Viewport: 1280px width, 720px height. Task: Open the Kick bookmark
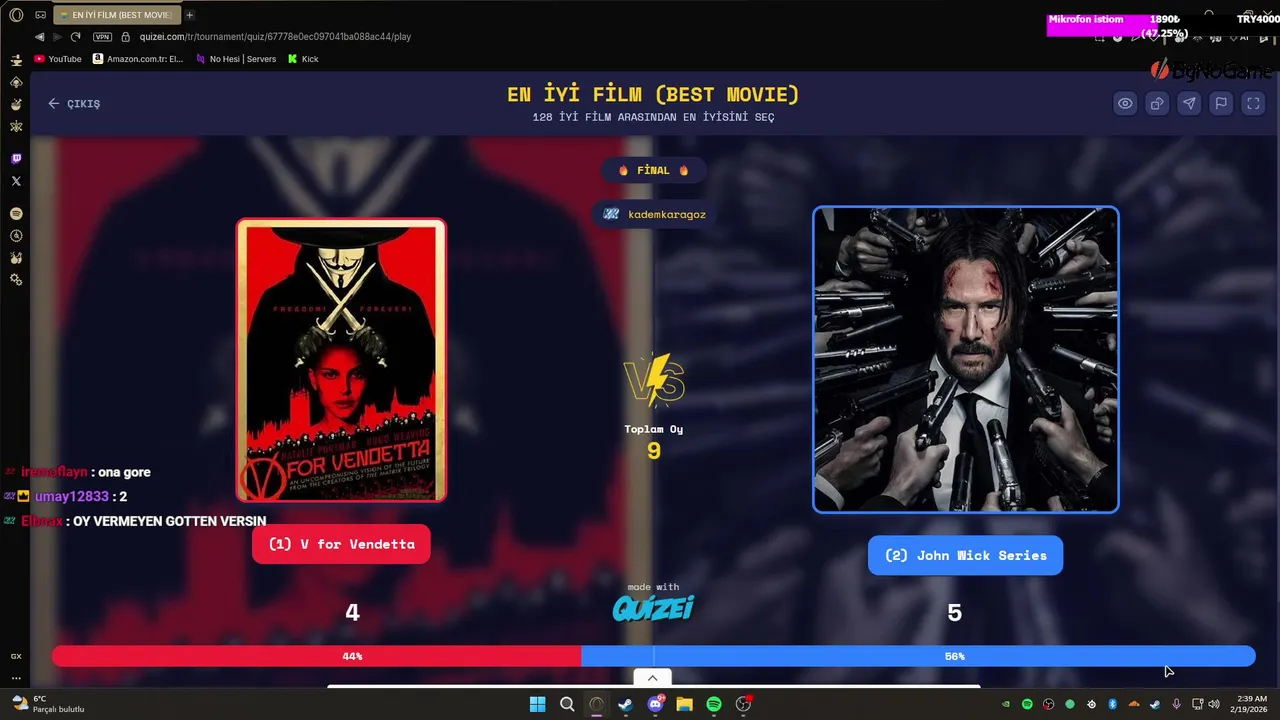pyautogui.click(x=303, y=59)
